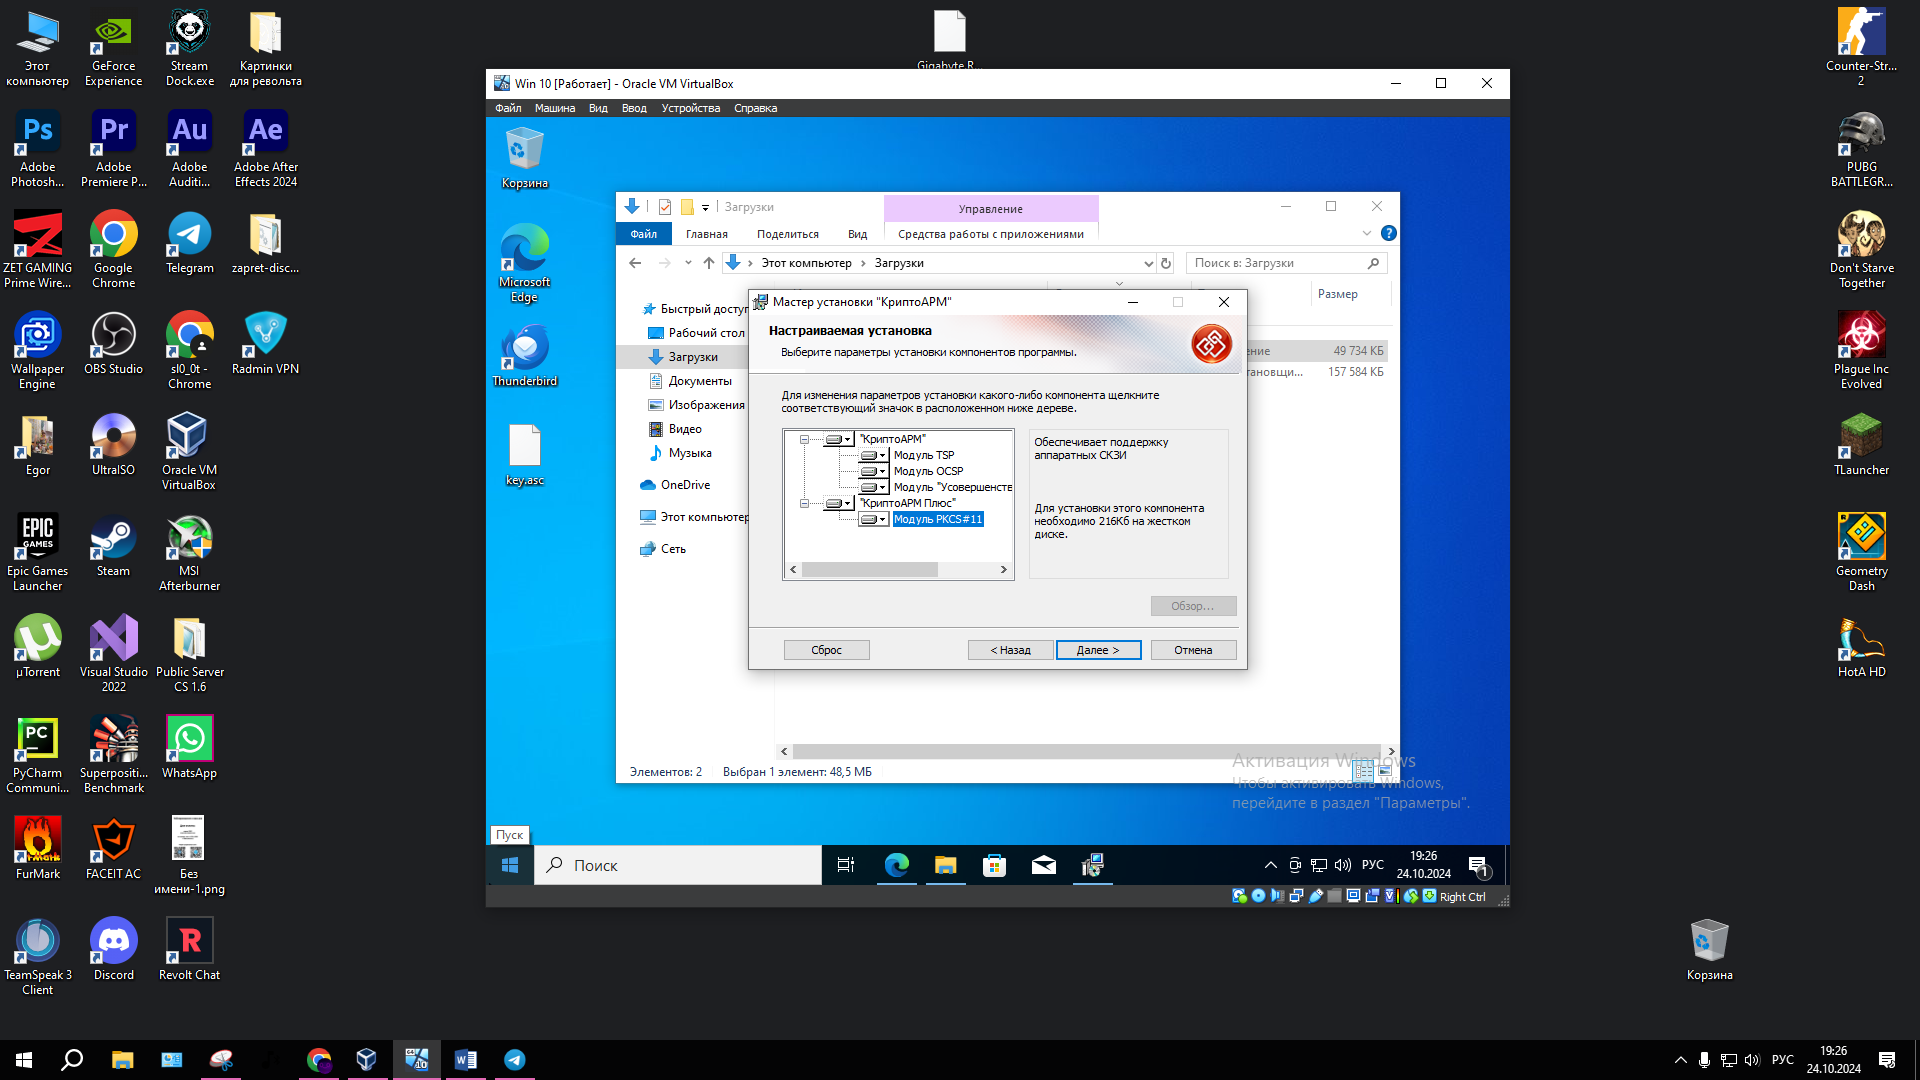Click the Explorer up-one-level arrow
This screenshot has width=1920, height=1080.
tap(708, 263)
